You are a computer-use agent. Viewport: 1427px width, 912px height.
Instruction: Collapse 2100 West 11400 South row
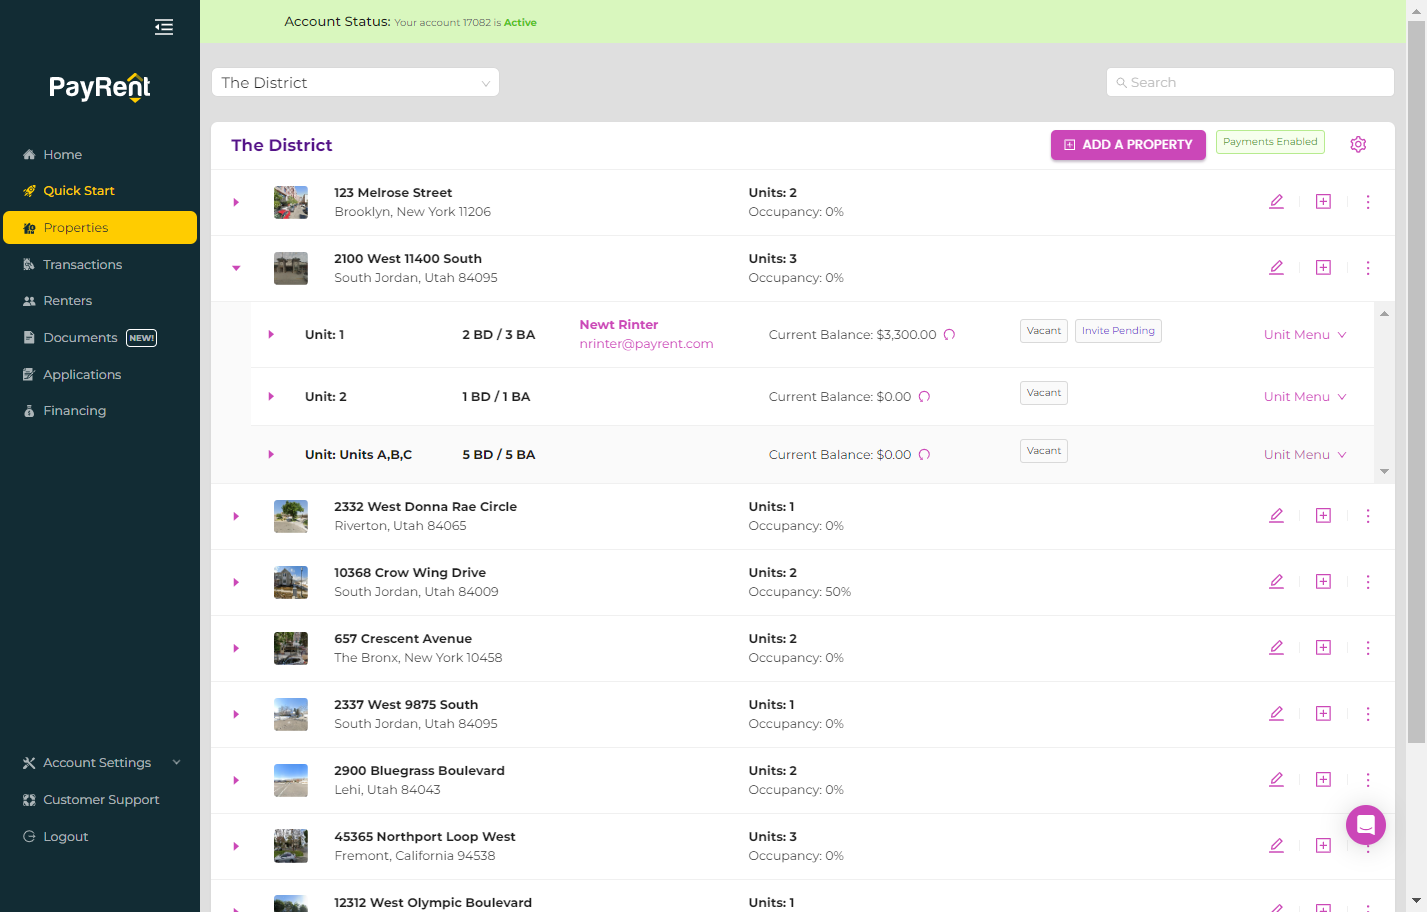(236, 268)
